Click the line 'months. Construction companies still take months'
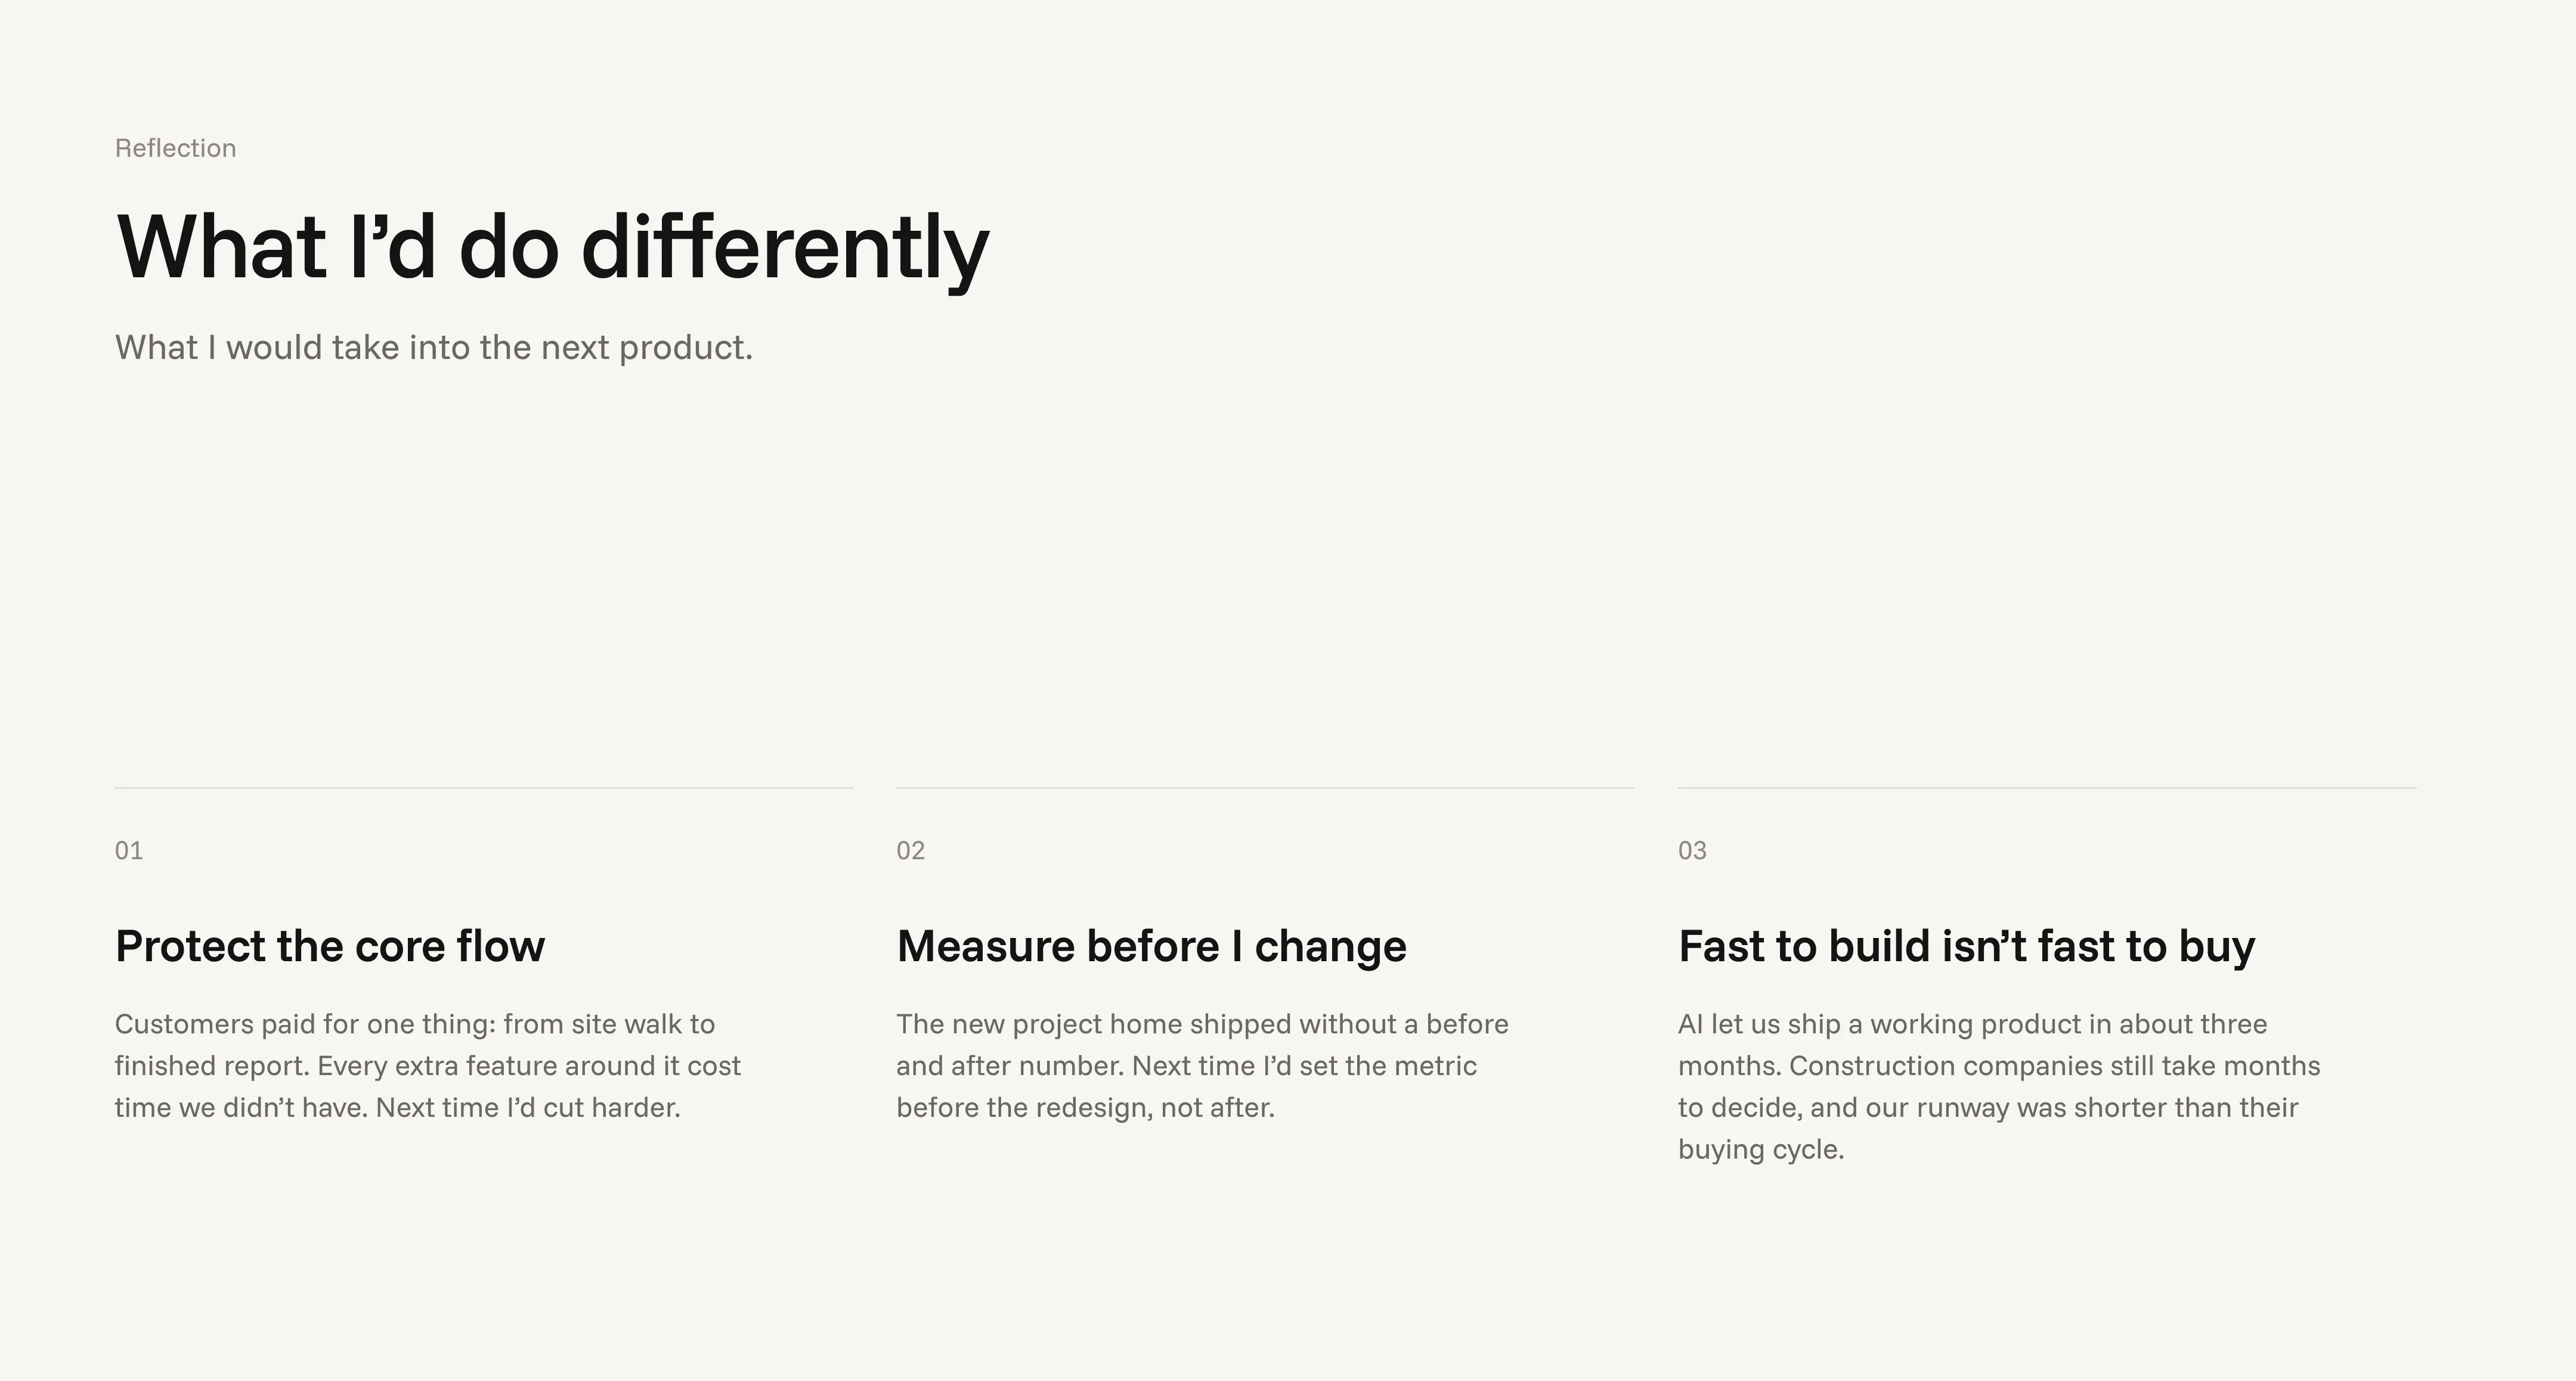Screen dimensions: 2576x1381 click(1999, 1066)
